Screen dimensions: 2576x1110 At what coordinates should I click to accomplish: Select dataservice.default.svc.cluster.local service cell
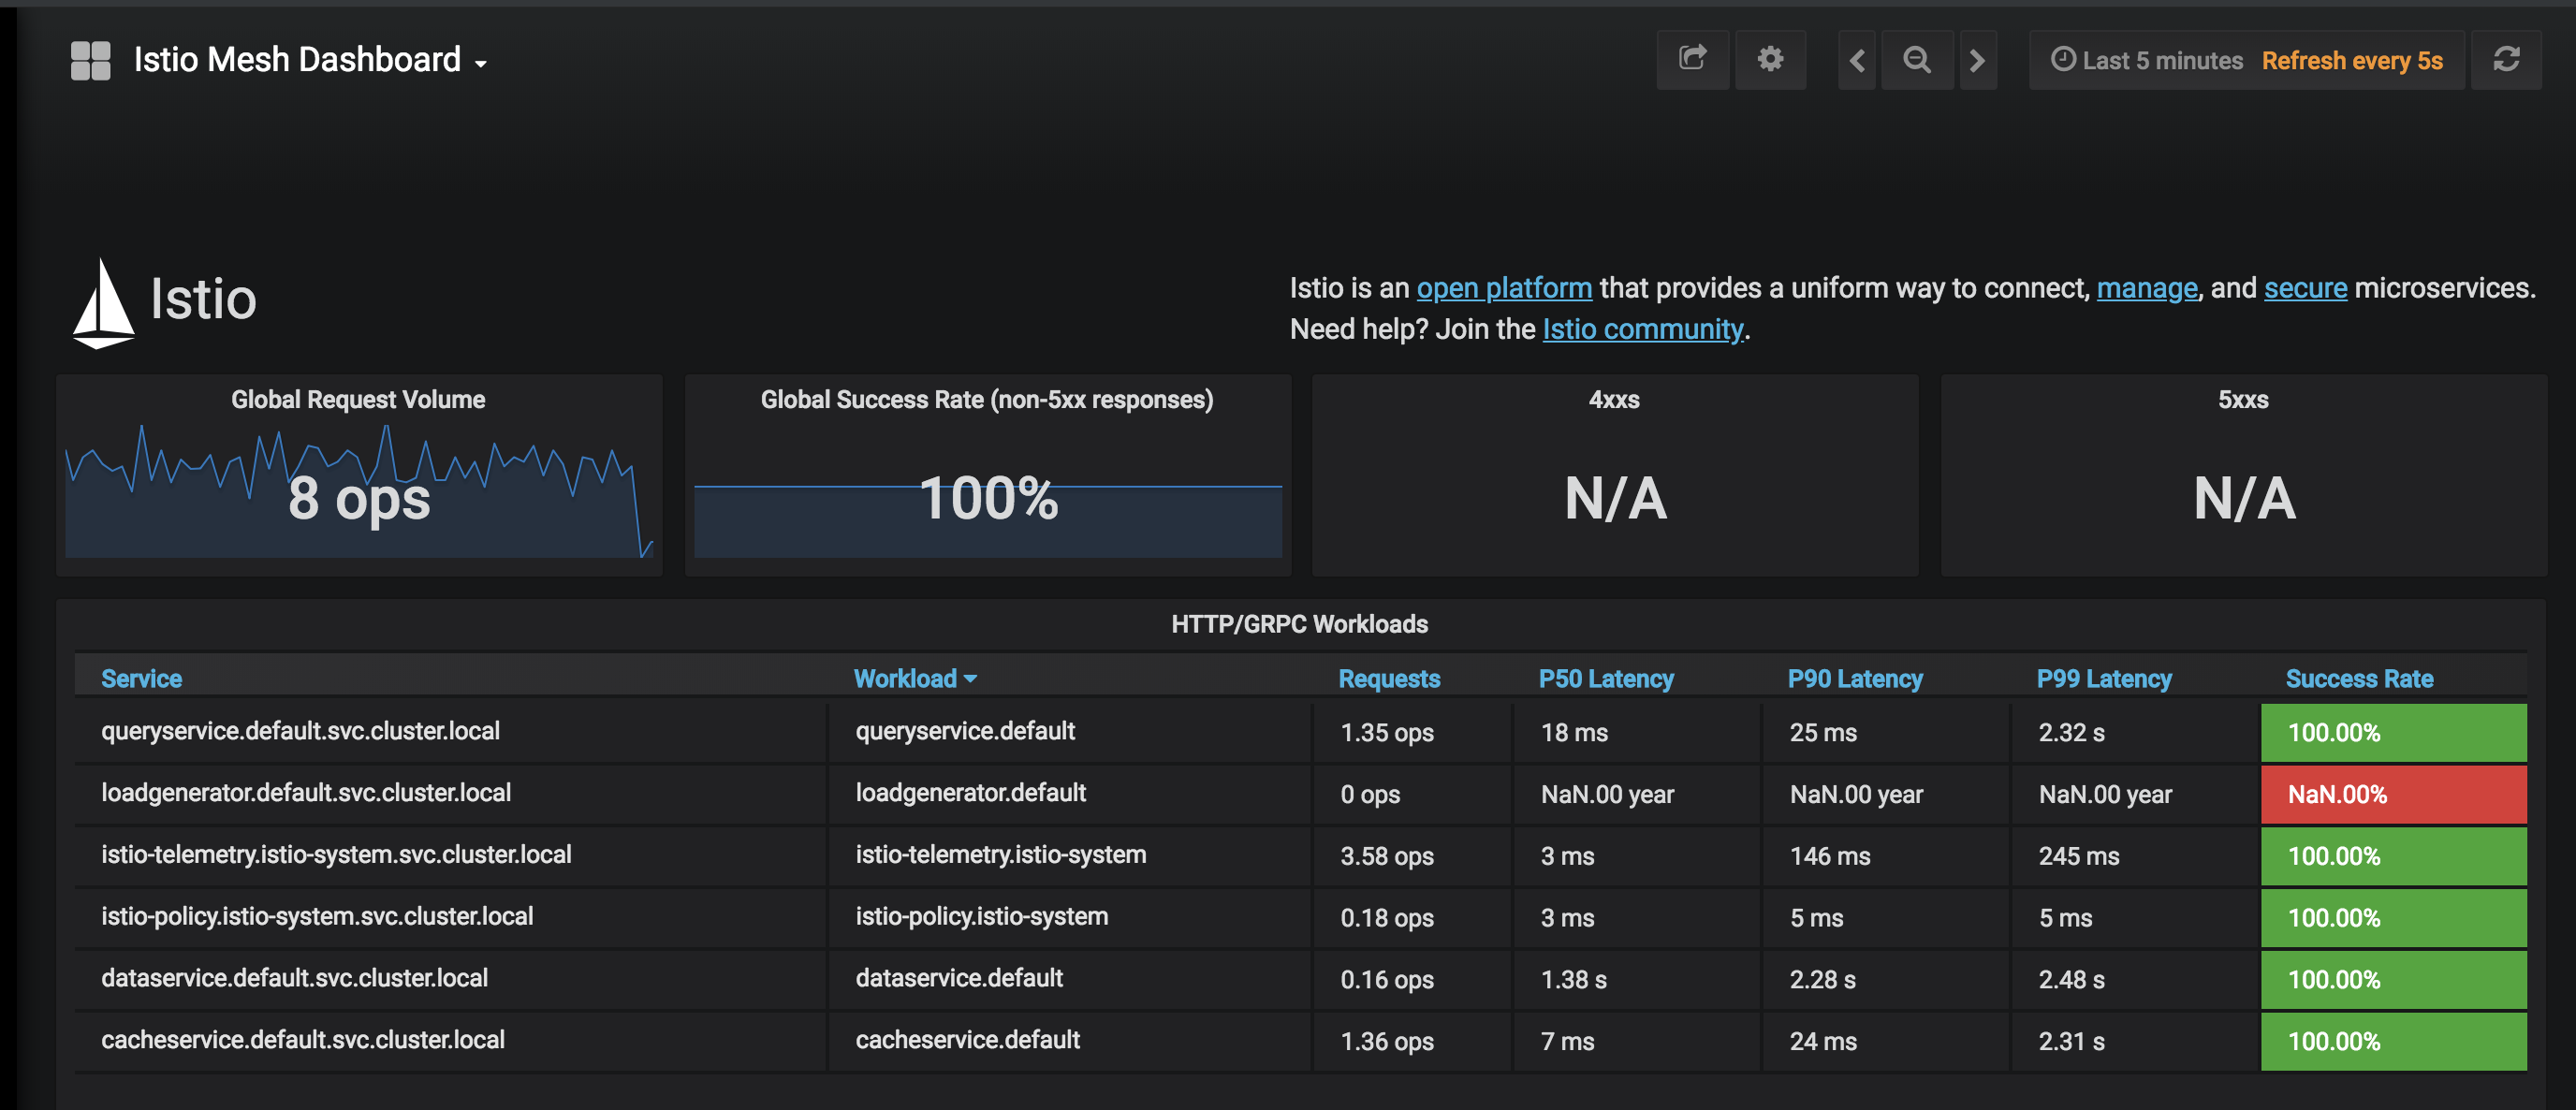tap(450, 979)
